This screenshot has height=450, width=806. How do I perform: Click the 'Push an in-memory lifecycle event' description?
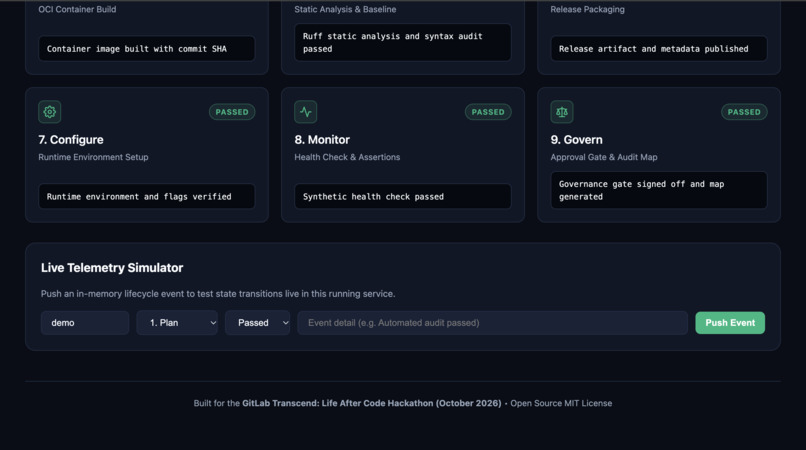click(218, 294)
